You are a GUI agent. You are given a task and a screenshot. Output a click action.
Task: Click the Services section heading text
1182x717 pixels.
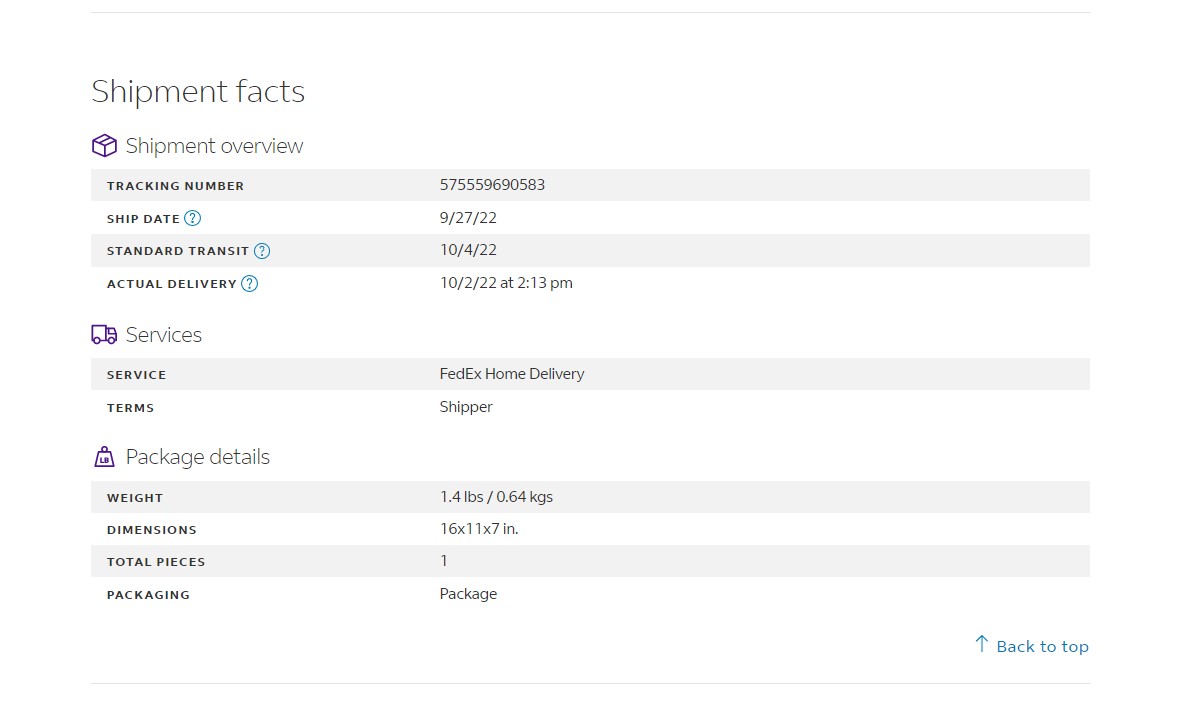[164, 335]
